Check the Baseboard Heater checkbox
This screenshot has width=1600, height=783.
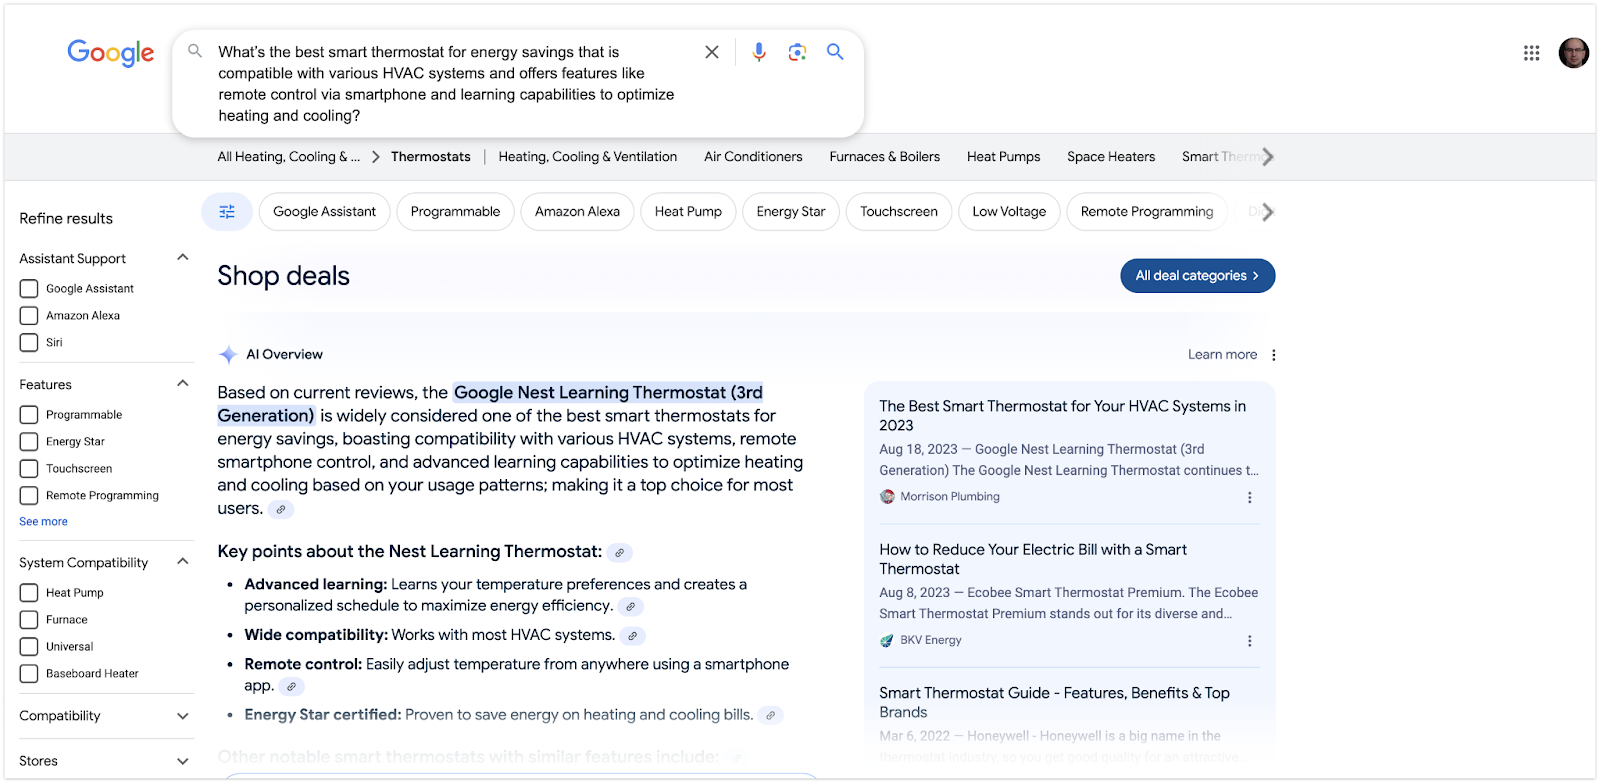(x=29, y=674)
